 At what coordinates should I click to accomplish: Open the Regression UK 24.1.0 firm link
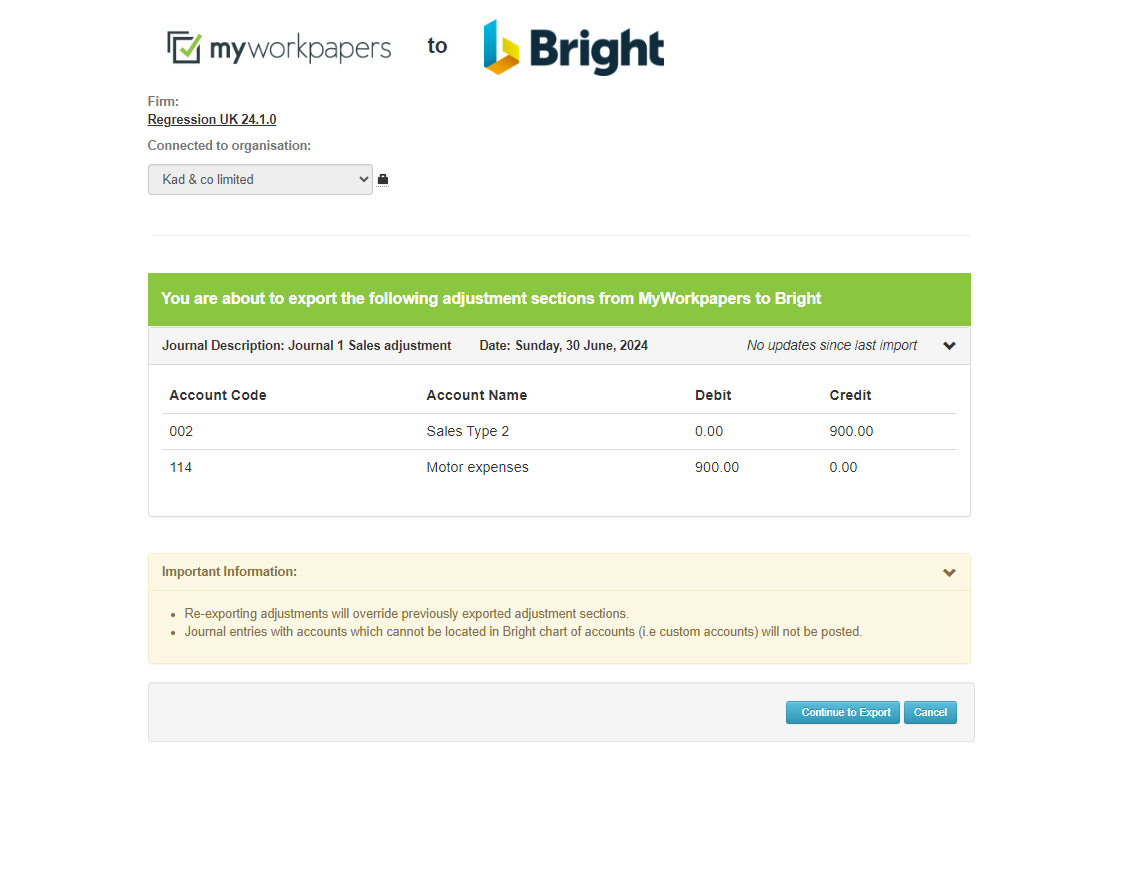tap(212, 119)
